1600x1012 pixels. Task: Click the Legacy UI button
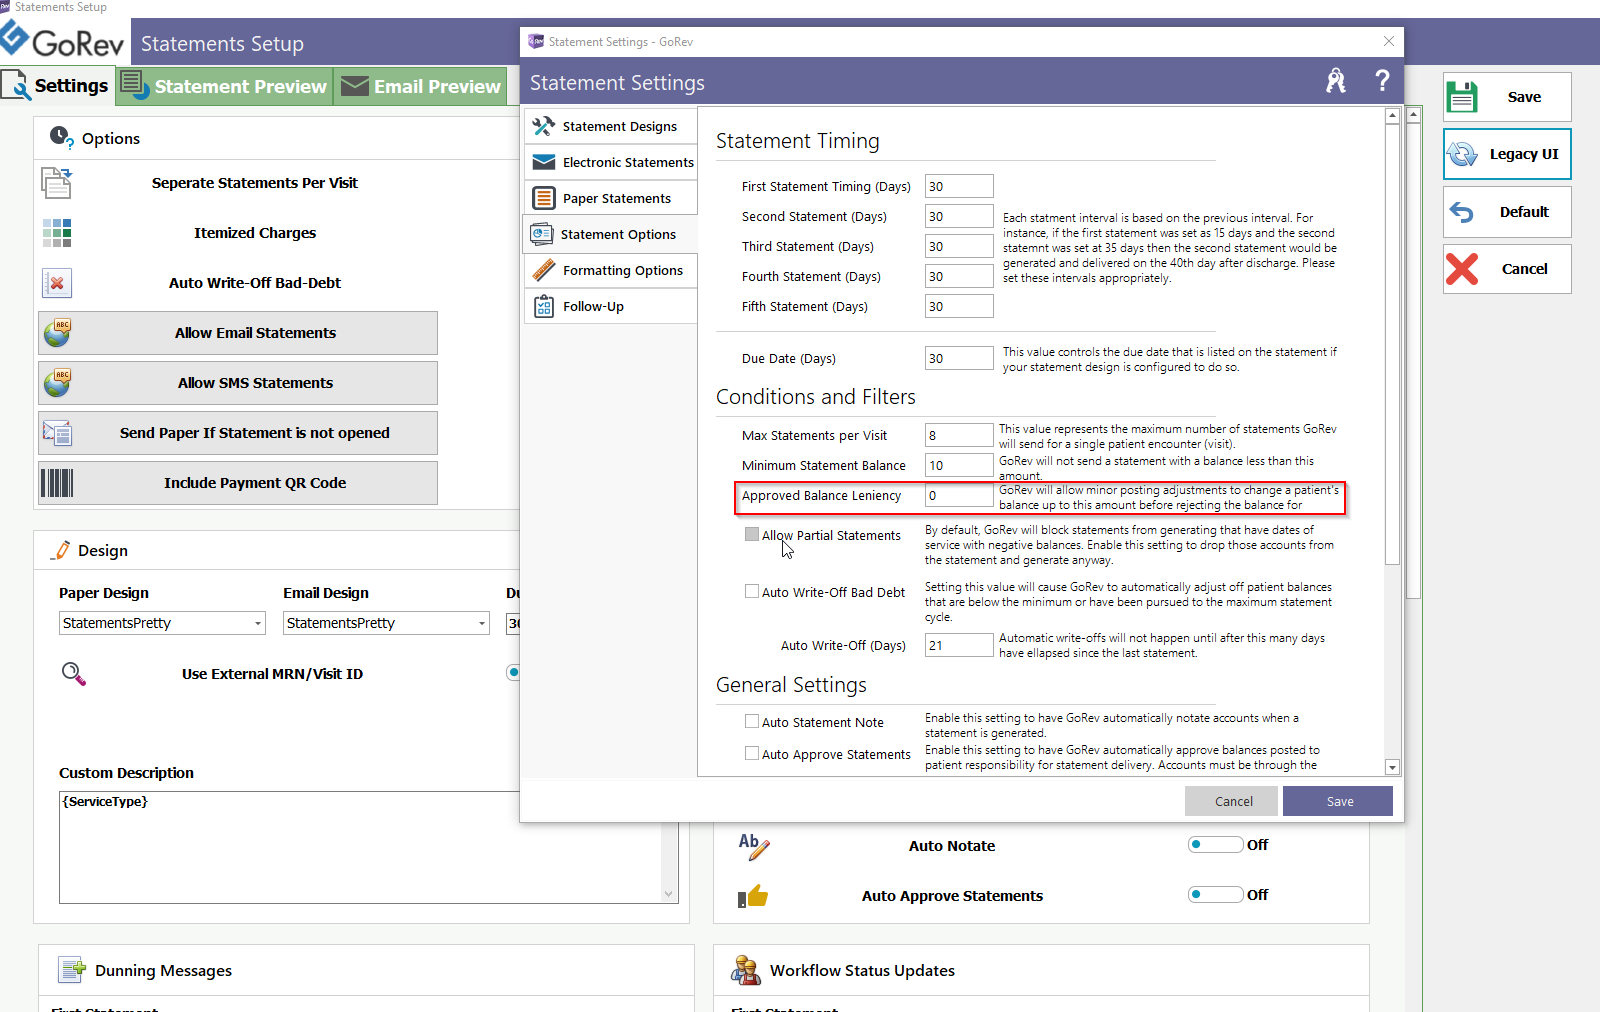[x=1507, y=154]
